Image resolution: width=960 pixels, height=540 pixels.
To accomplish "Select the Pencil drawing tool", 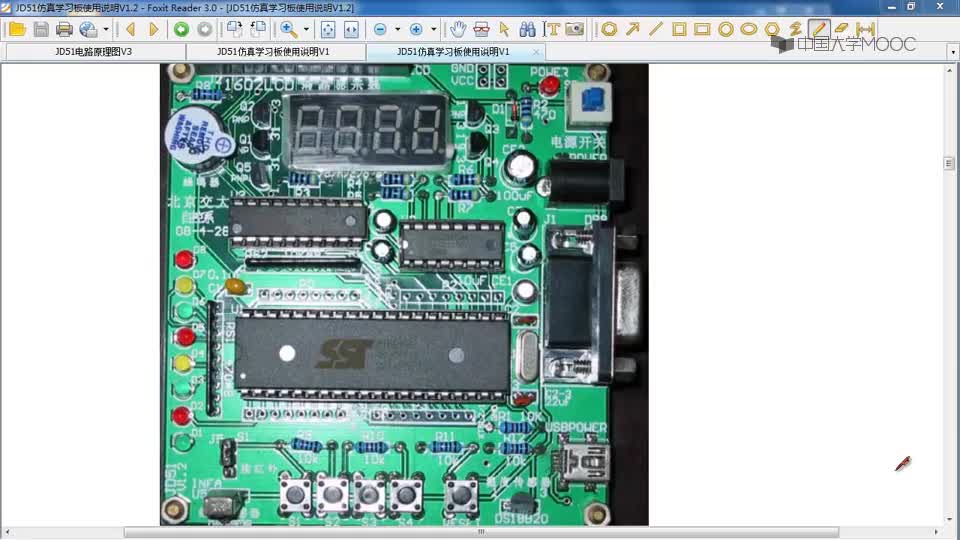I will [x=819, y=28].
